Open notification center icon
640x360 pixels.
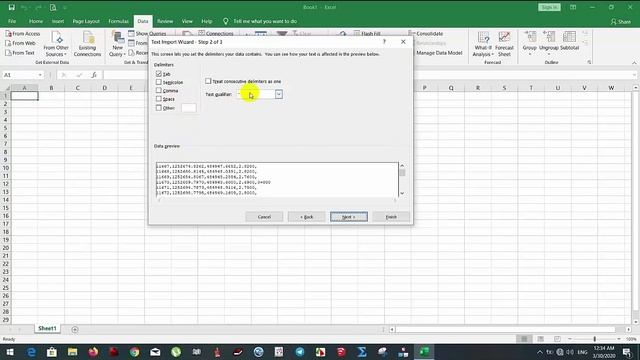[x=627, y=352]
